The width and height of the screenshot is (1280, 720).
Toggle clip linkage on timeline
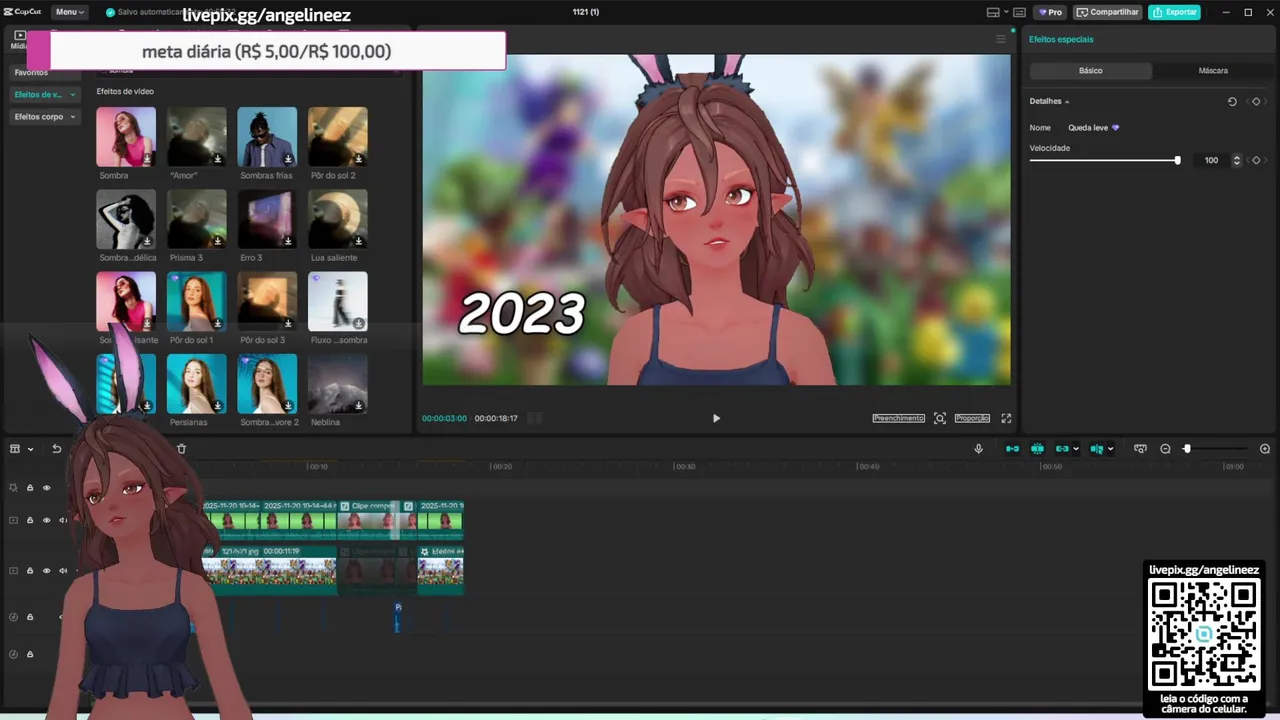click(1062, 449)
